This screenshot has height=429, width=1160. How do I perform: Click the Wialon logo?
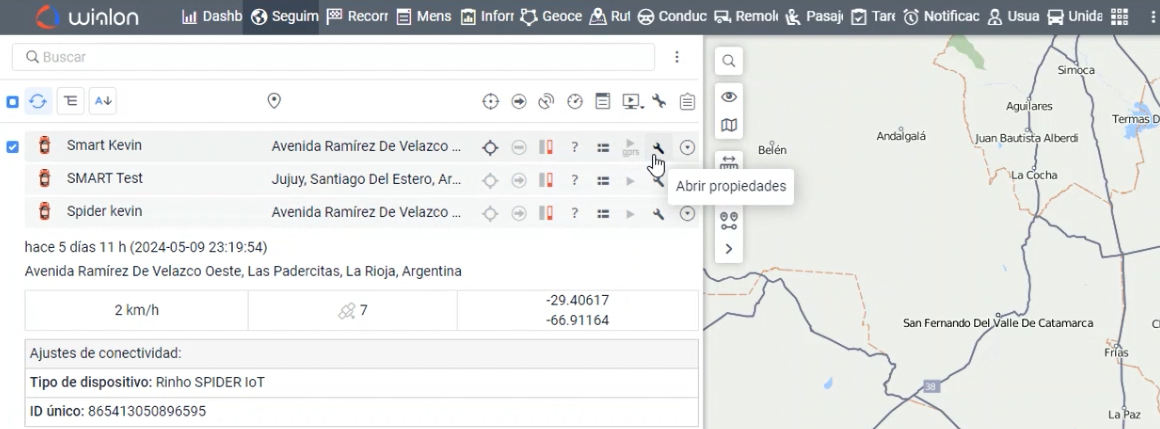[x=87, y=17]
